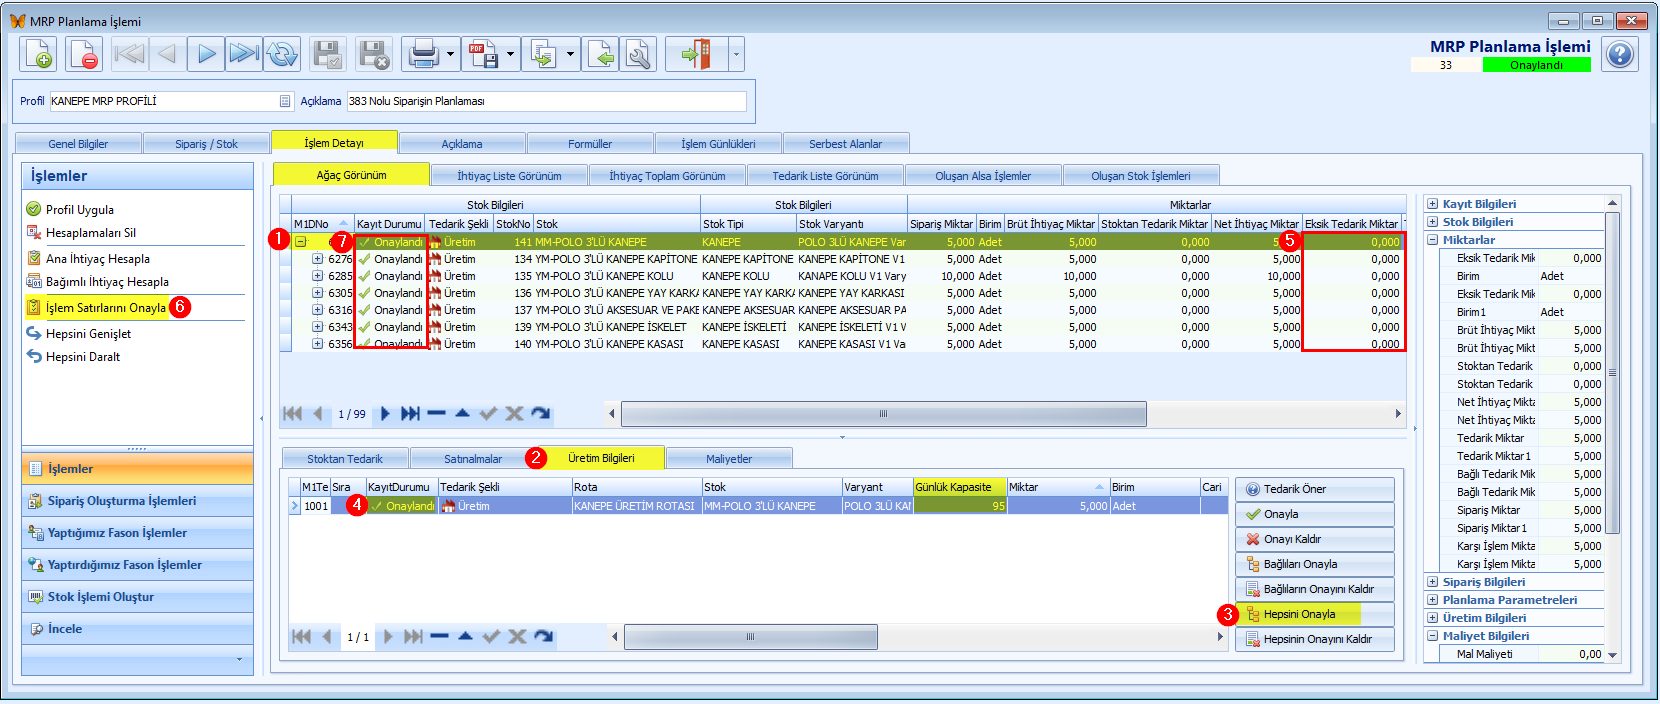The image size is (1660, 704).
Task: Open the wrench tools icon
Action: 638,54
